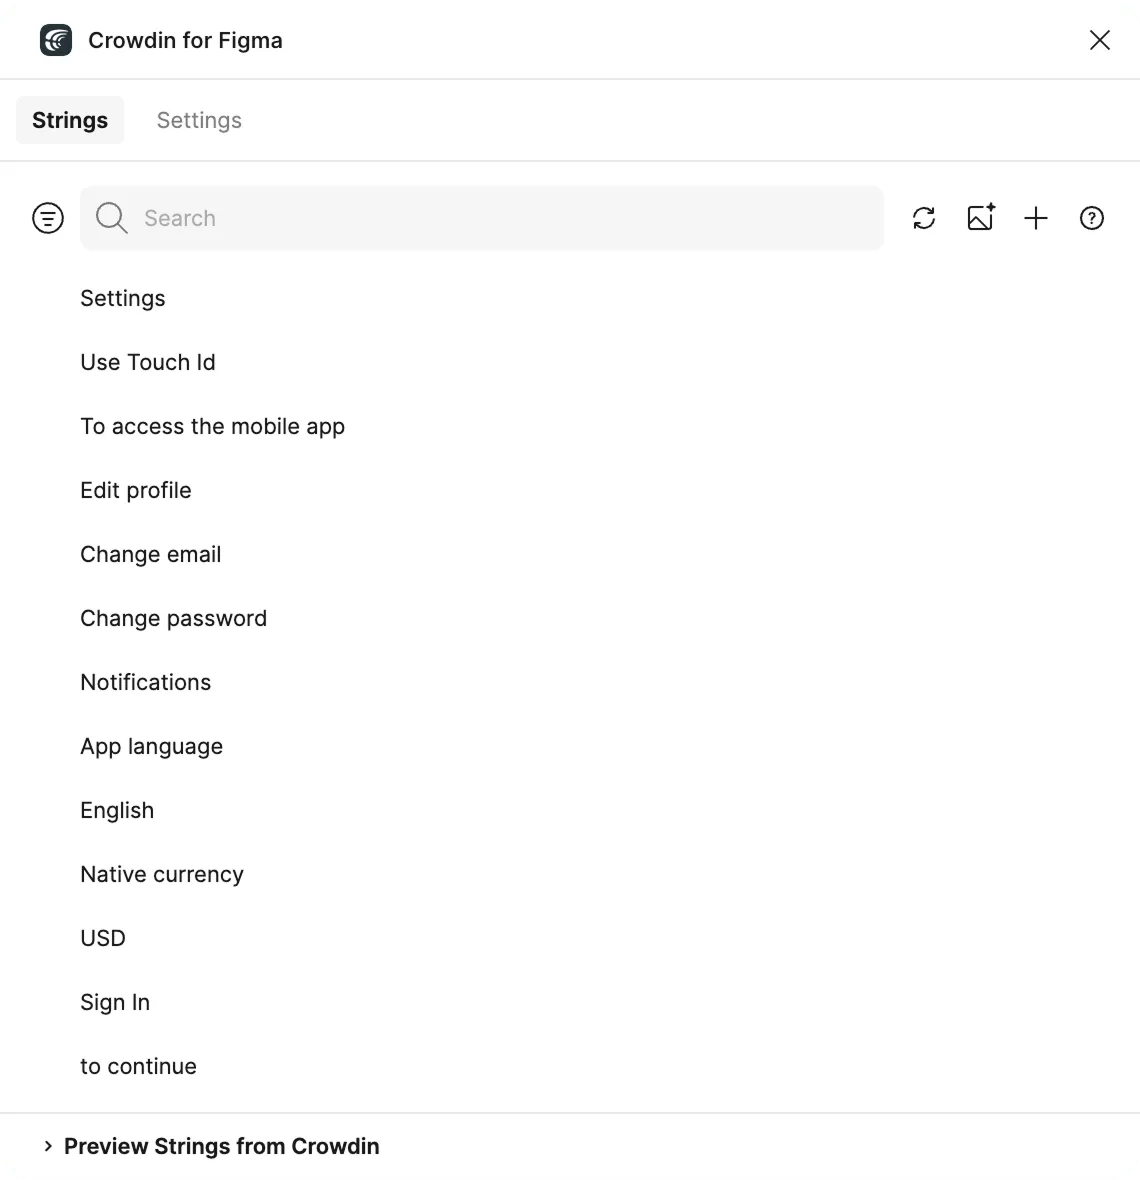The image size is (1140, 1180).
Task: Click the Crowdin logo icon
Action: pos(56,40)
